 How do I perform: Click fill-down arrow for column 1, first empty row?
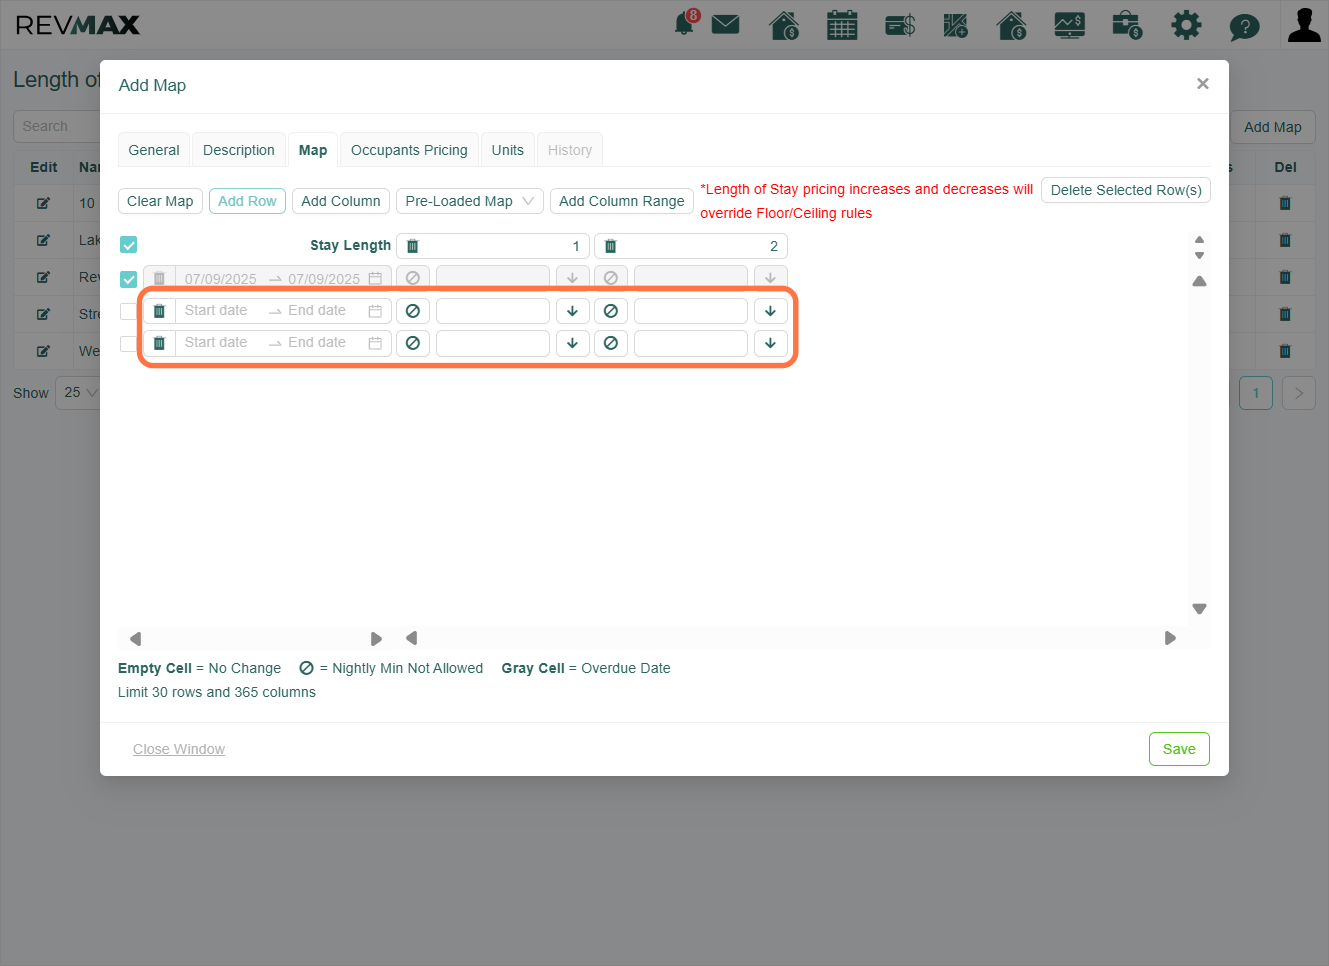(572, 311)
